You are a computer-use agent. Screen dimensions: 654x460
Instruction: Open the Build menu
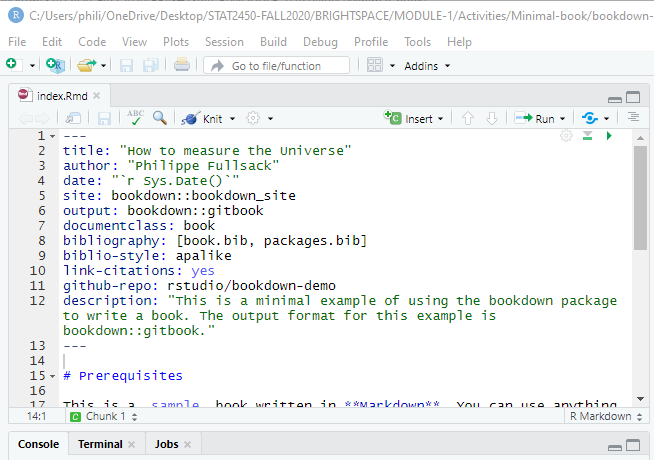click(273, 42)
